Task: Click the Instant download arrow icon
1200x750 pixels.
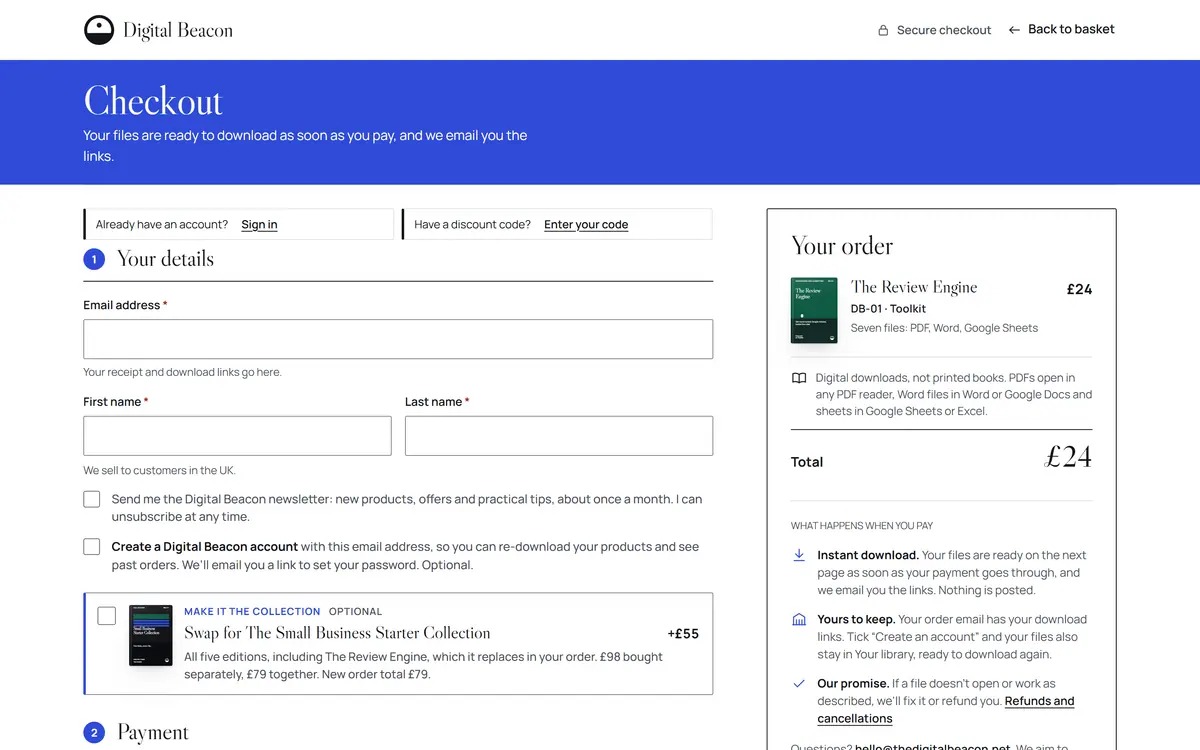Action: [x=799, y=555]
